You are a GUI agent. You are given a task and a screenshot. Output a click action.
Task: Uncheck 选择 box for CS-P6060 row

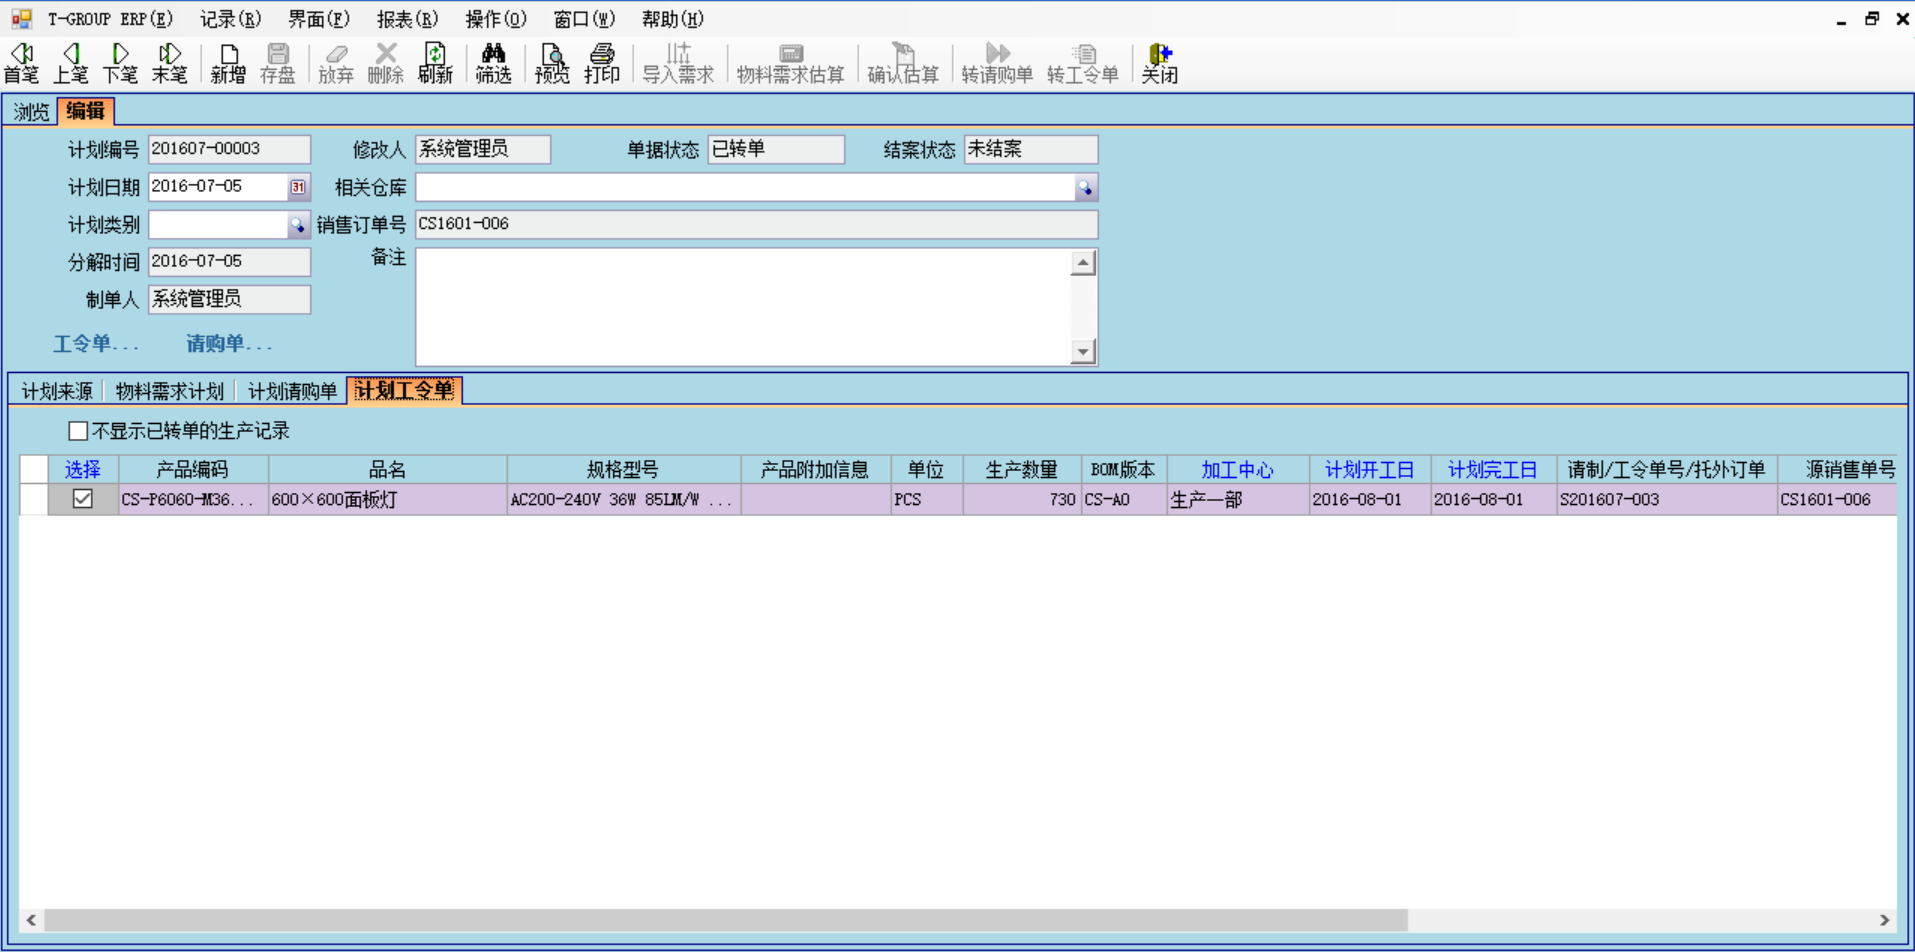click(x=83, y=499)
